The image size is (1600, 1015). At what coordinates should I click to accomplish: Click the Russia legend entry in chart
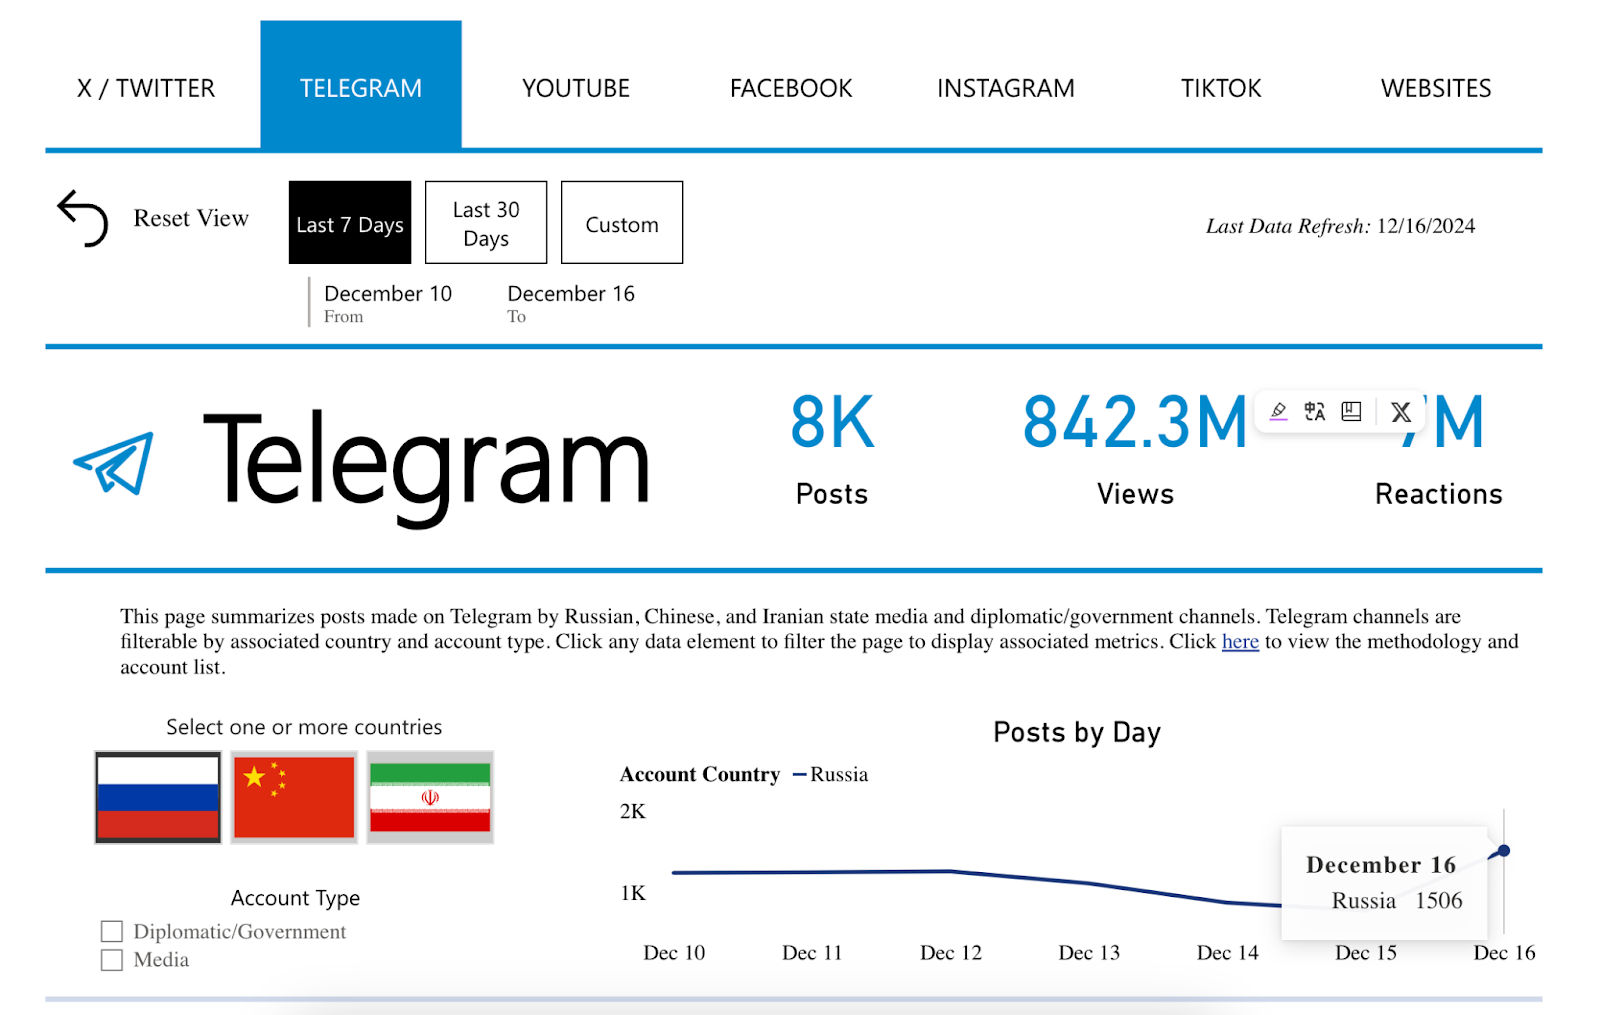(831, 774)
